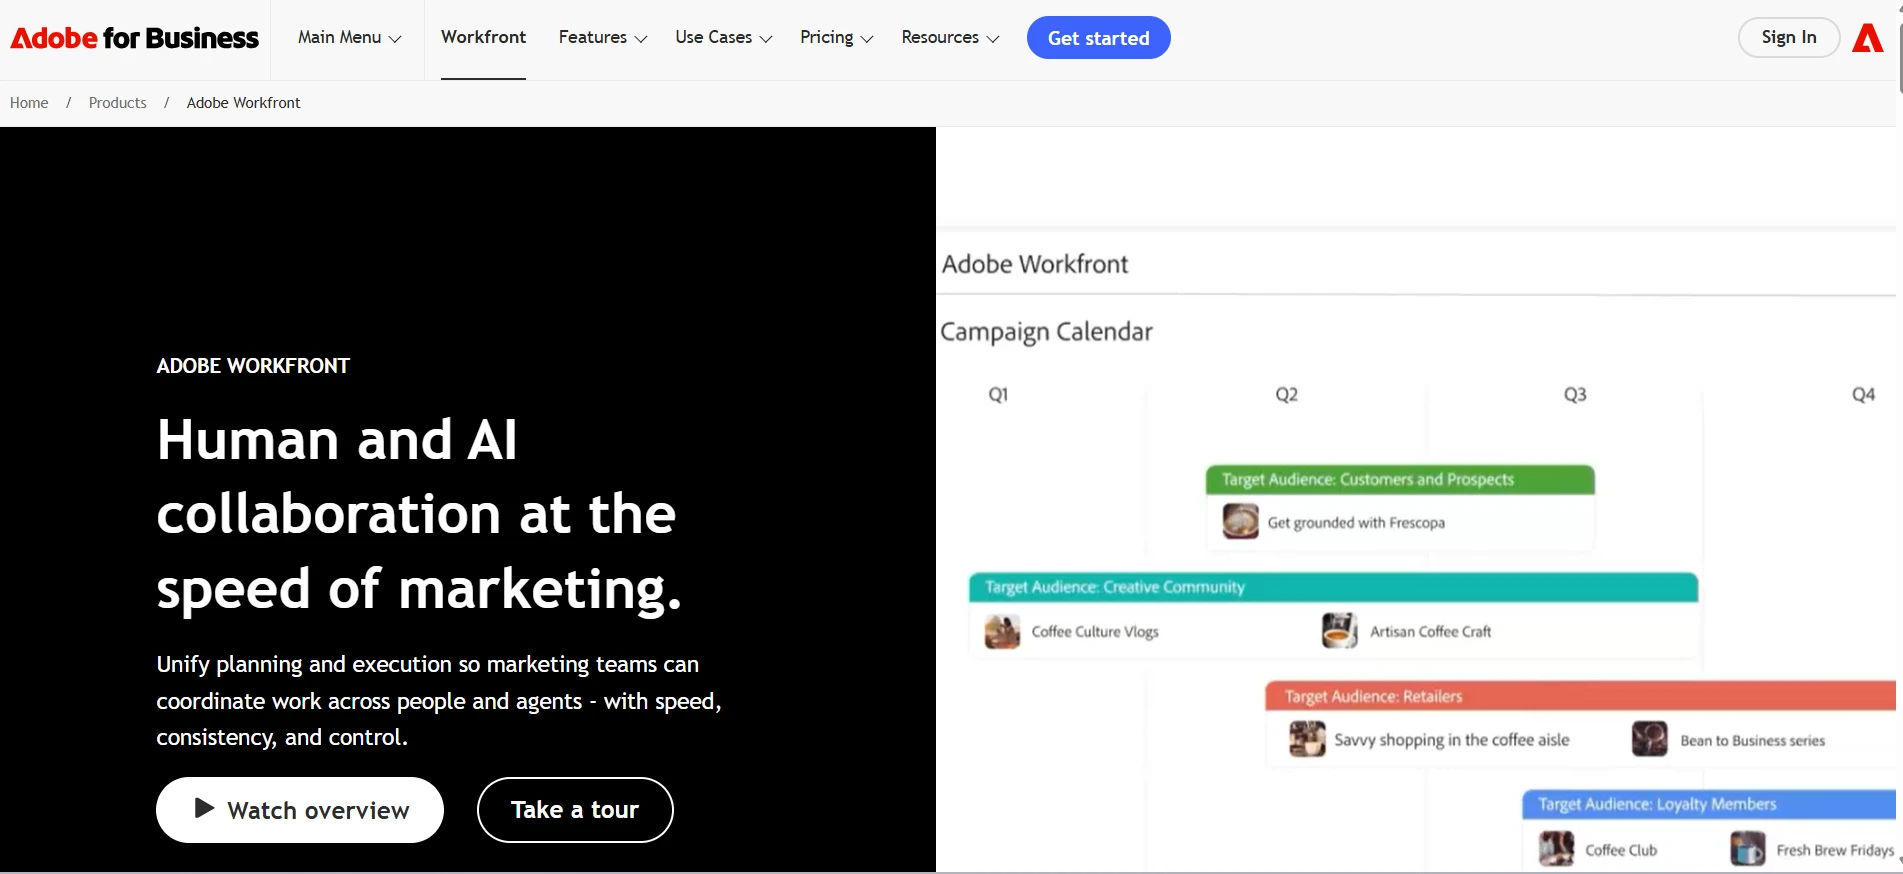Click 'Get grounded with Frescopa' text
This screenshot has height=874, width=1903.
click(1356, 523)
